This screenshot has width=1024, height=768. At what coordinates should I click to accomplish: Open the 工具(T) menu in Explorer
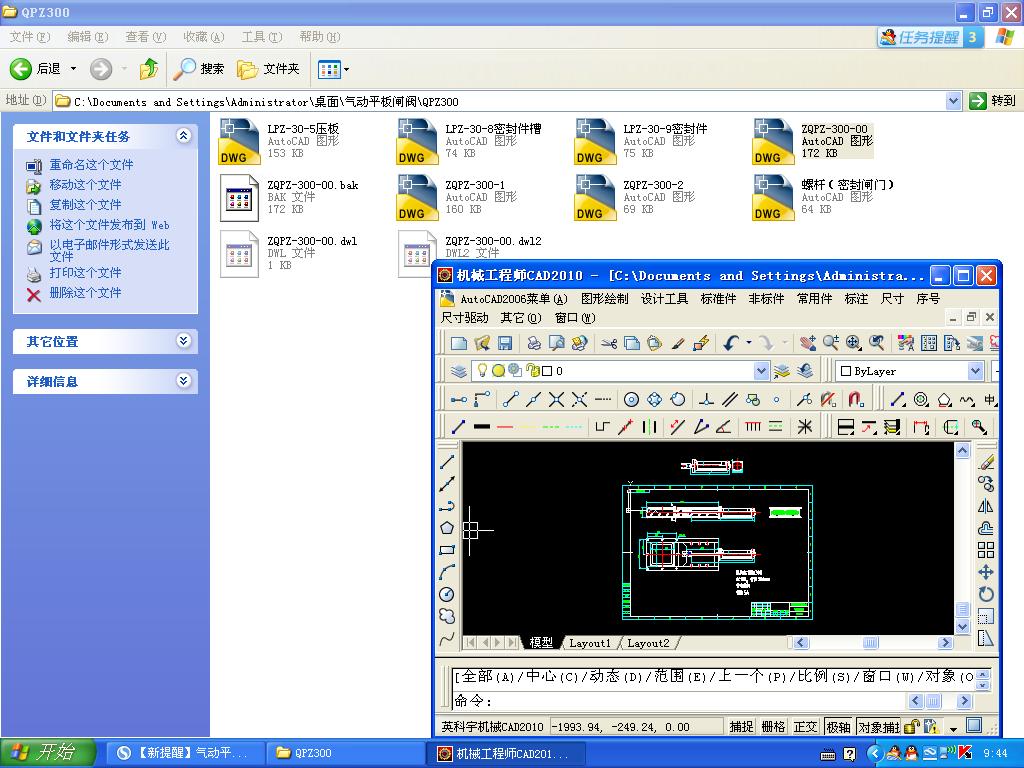click(x=262, y=37)
